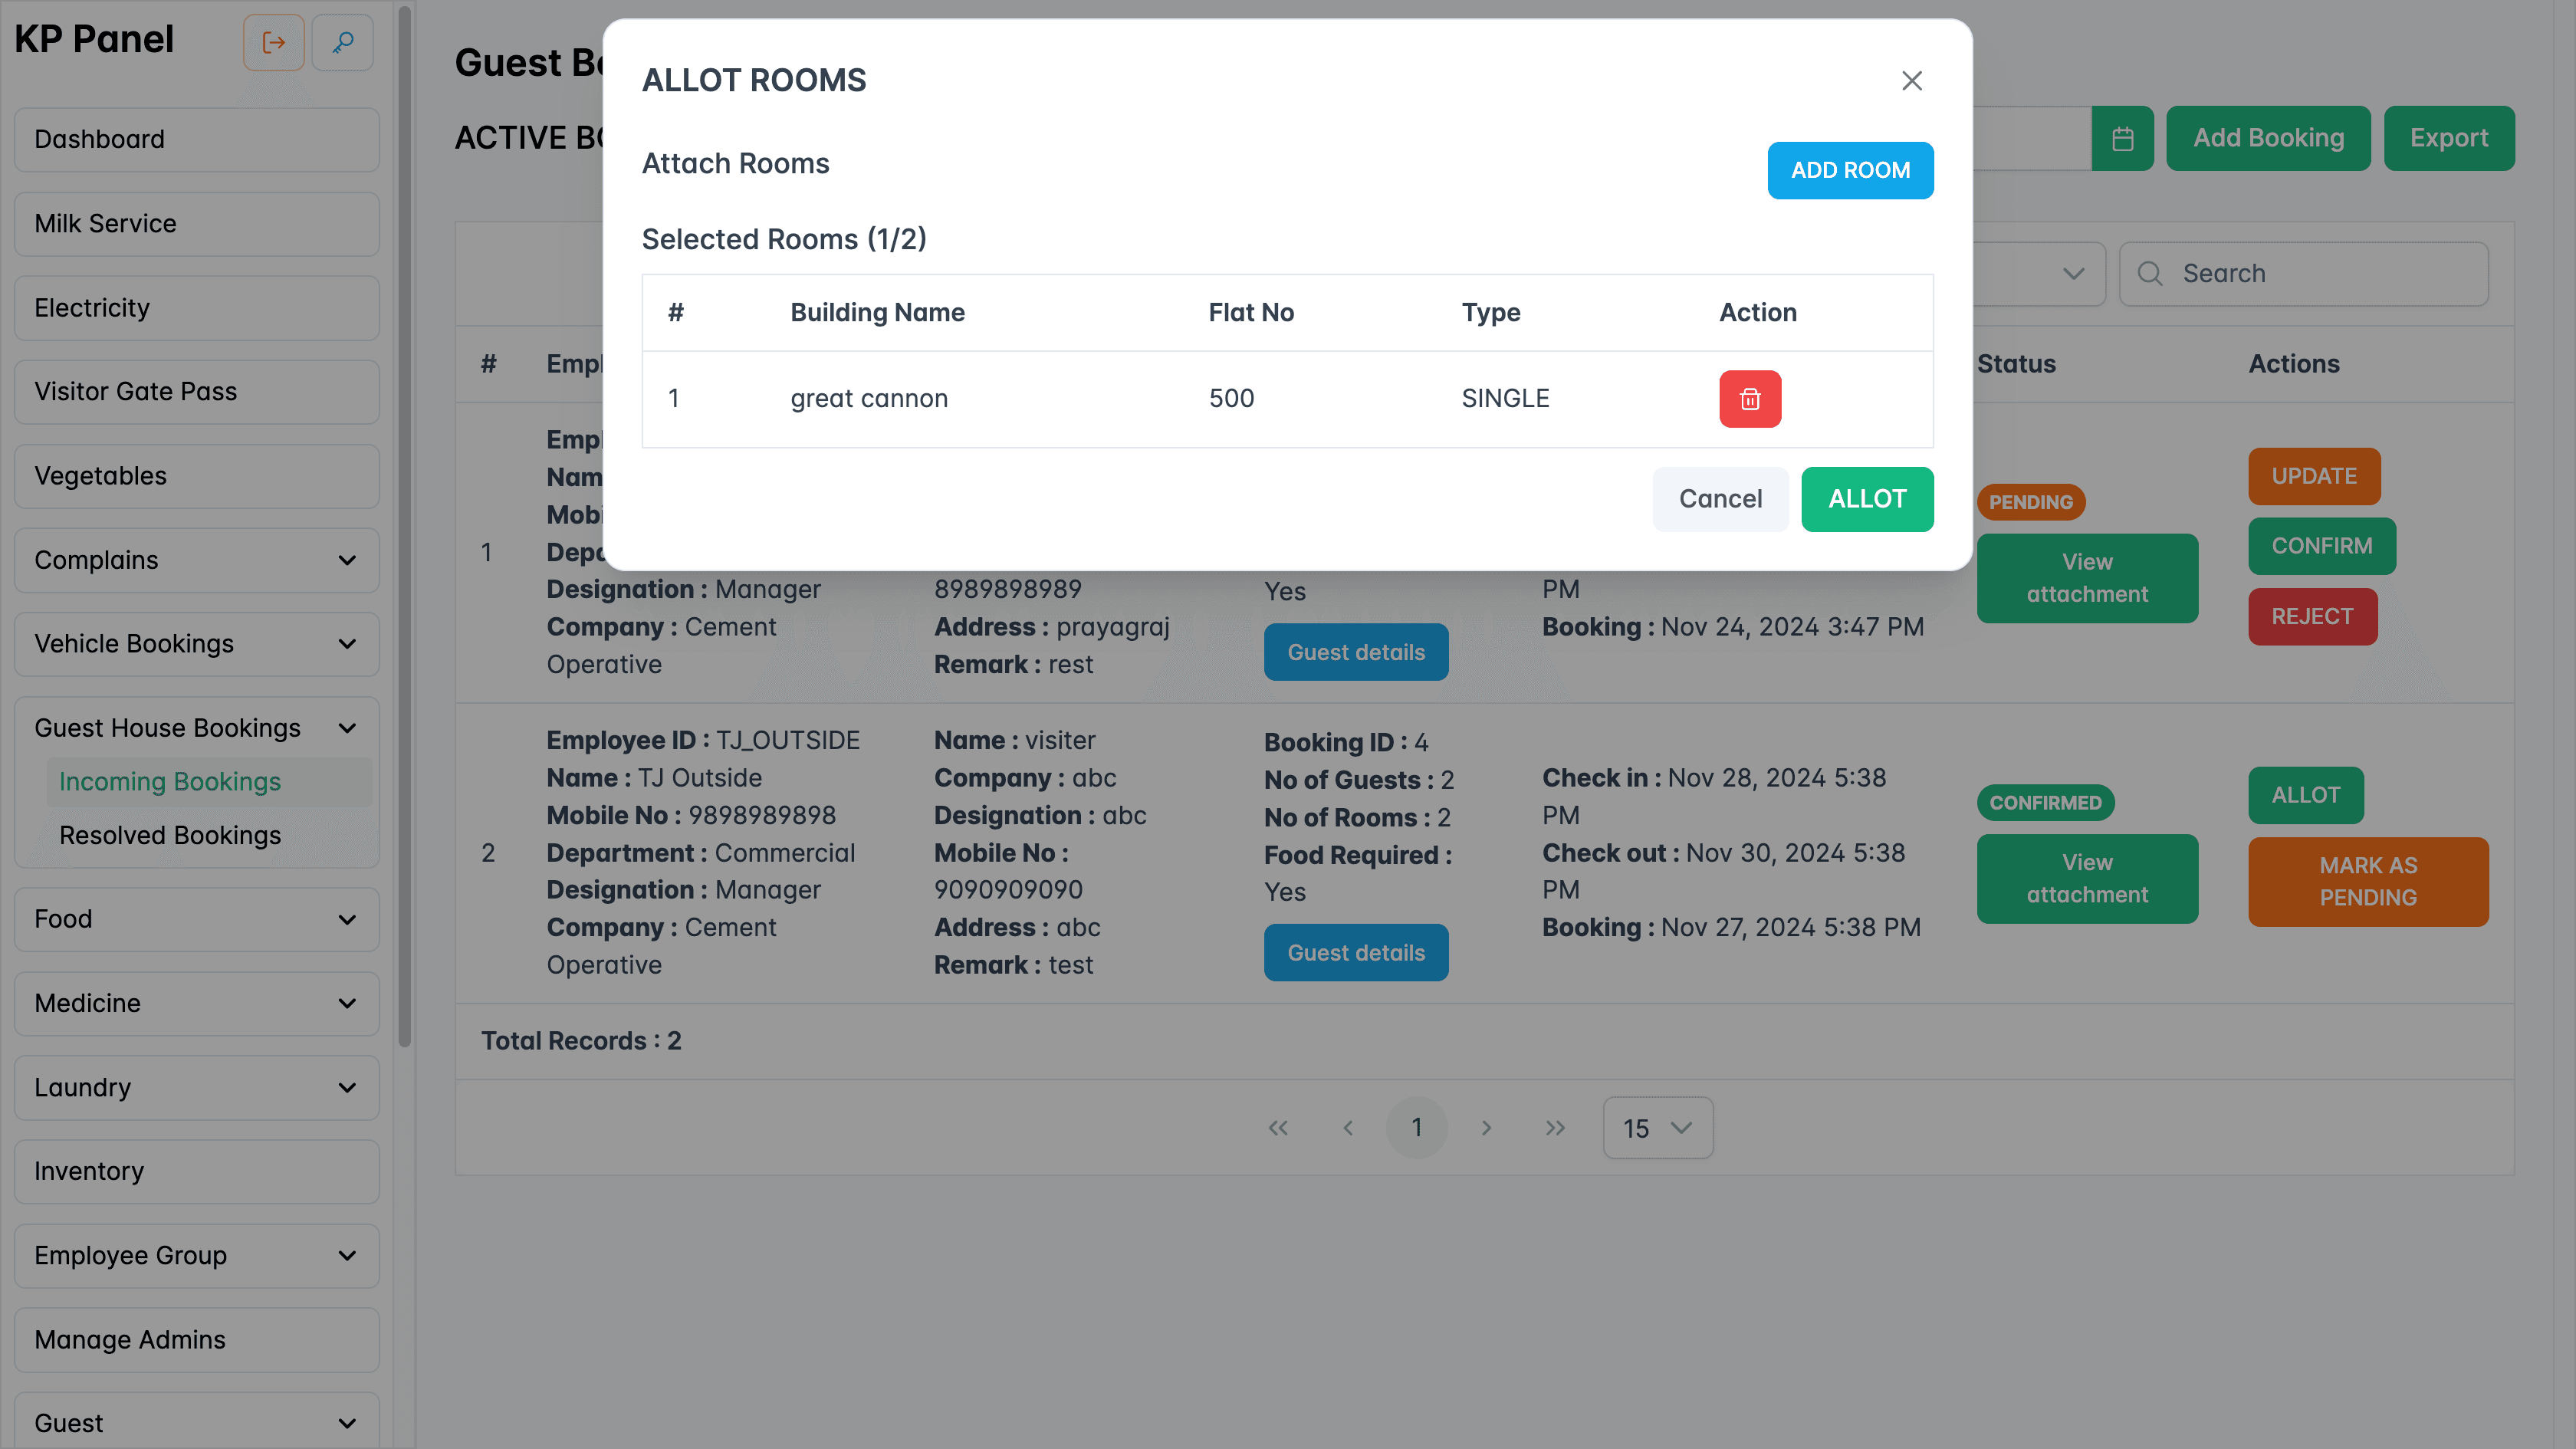The image size is (2576, 1449).
Task: Expand the Complains sidebar menu
Action: [x=196, y=560]
